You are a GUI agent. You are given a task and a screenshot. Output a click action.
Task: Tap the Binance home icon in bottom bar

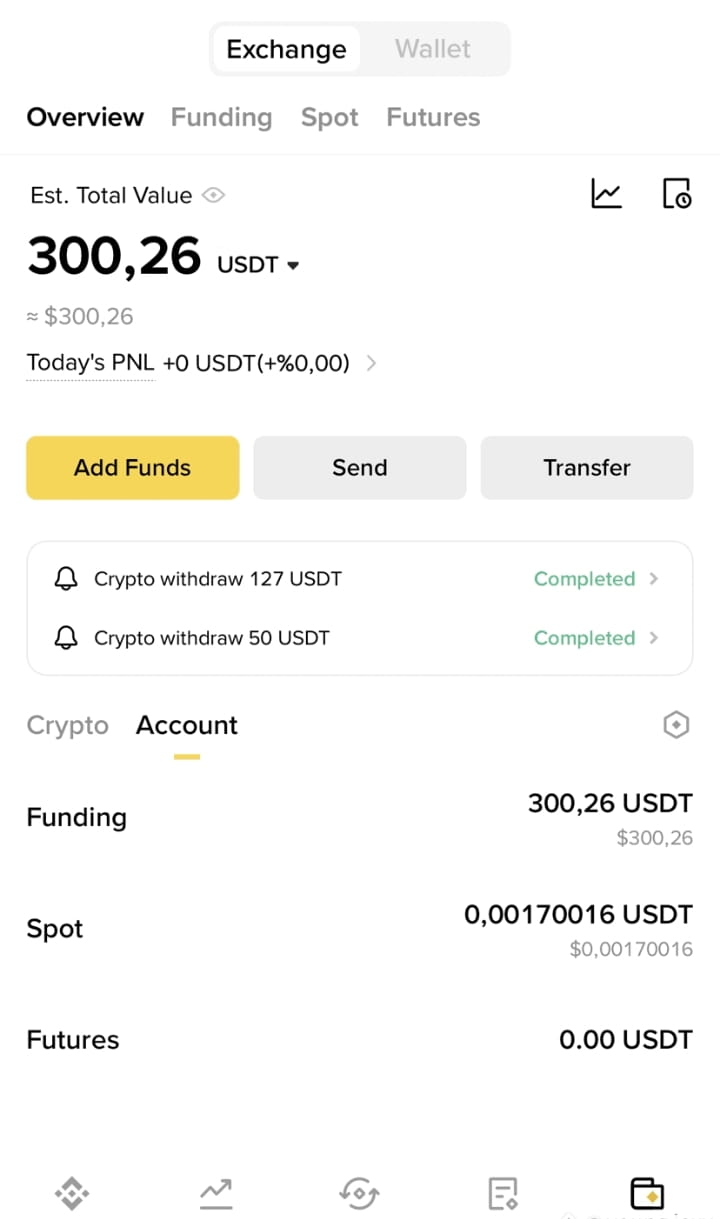(72, 1192)
